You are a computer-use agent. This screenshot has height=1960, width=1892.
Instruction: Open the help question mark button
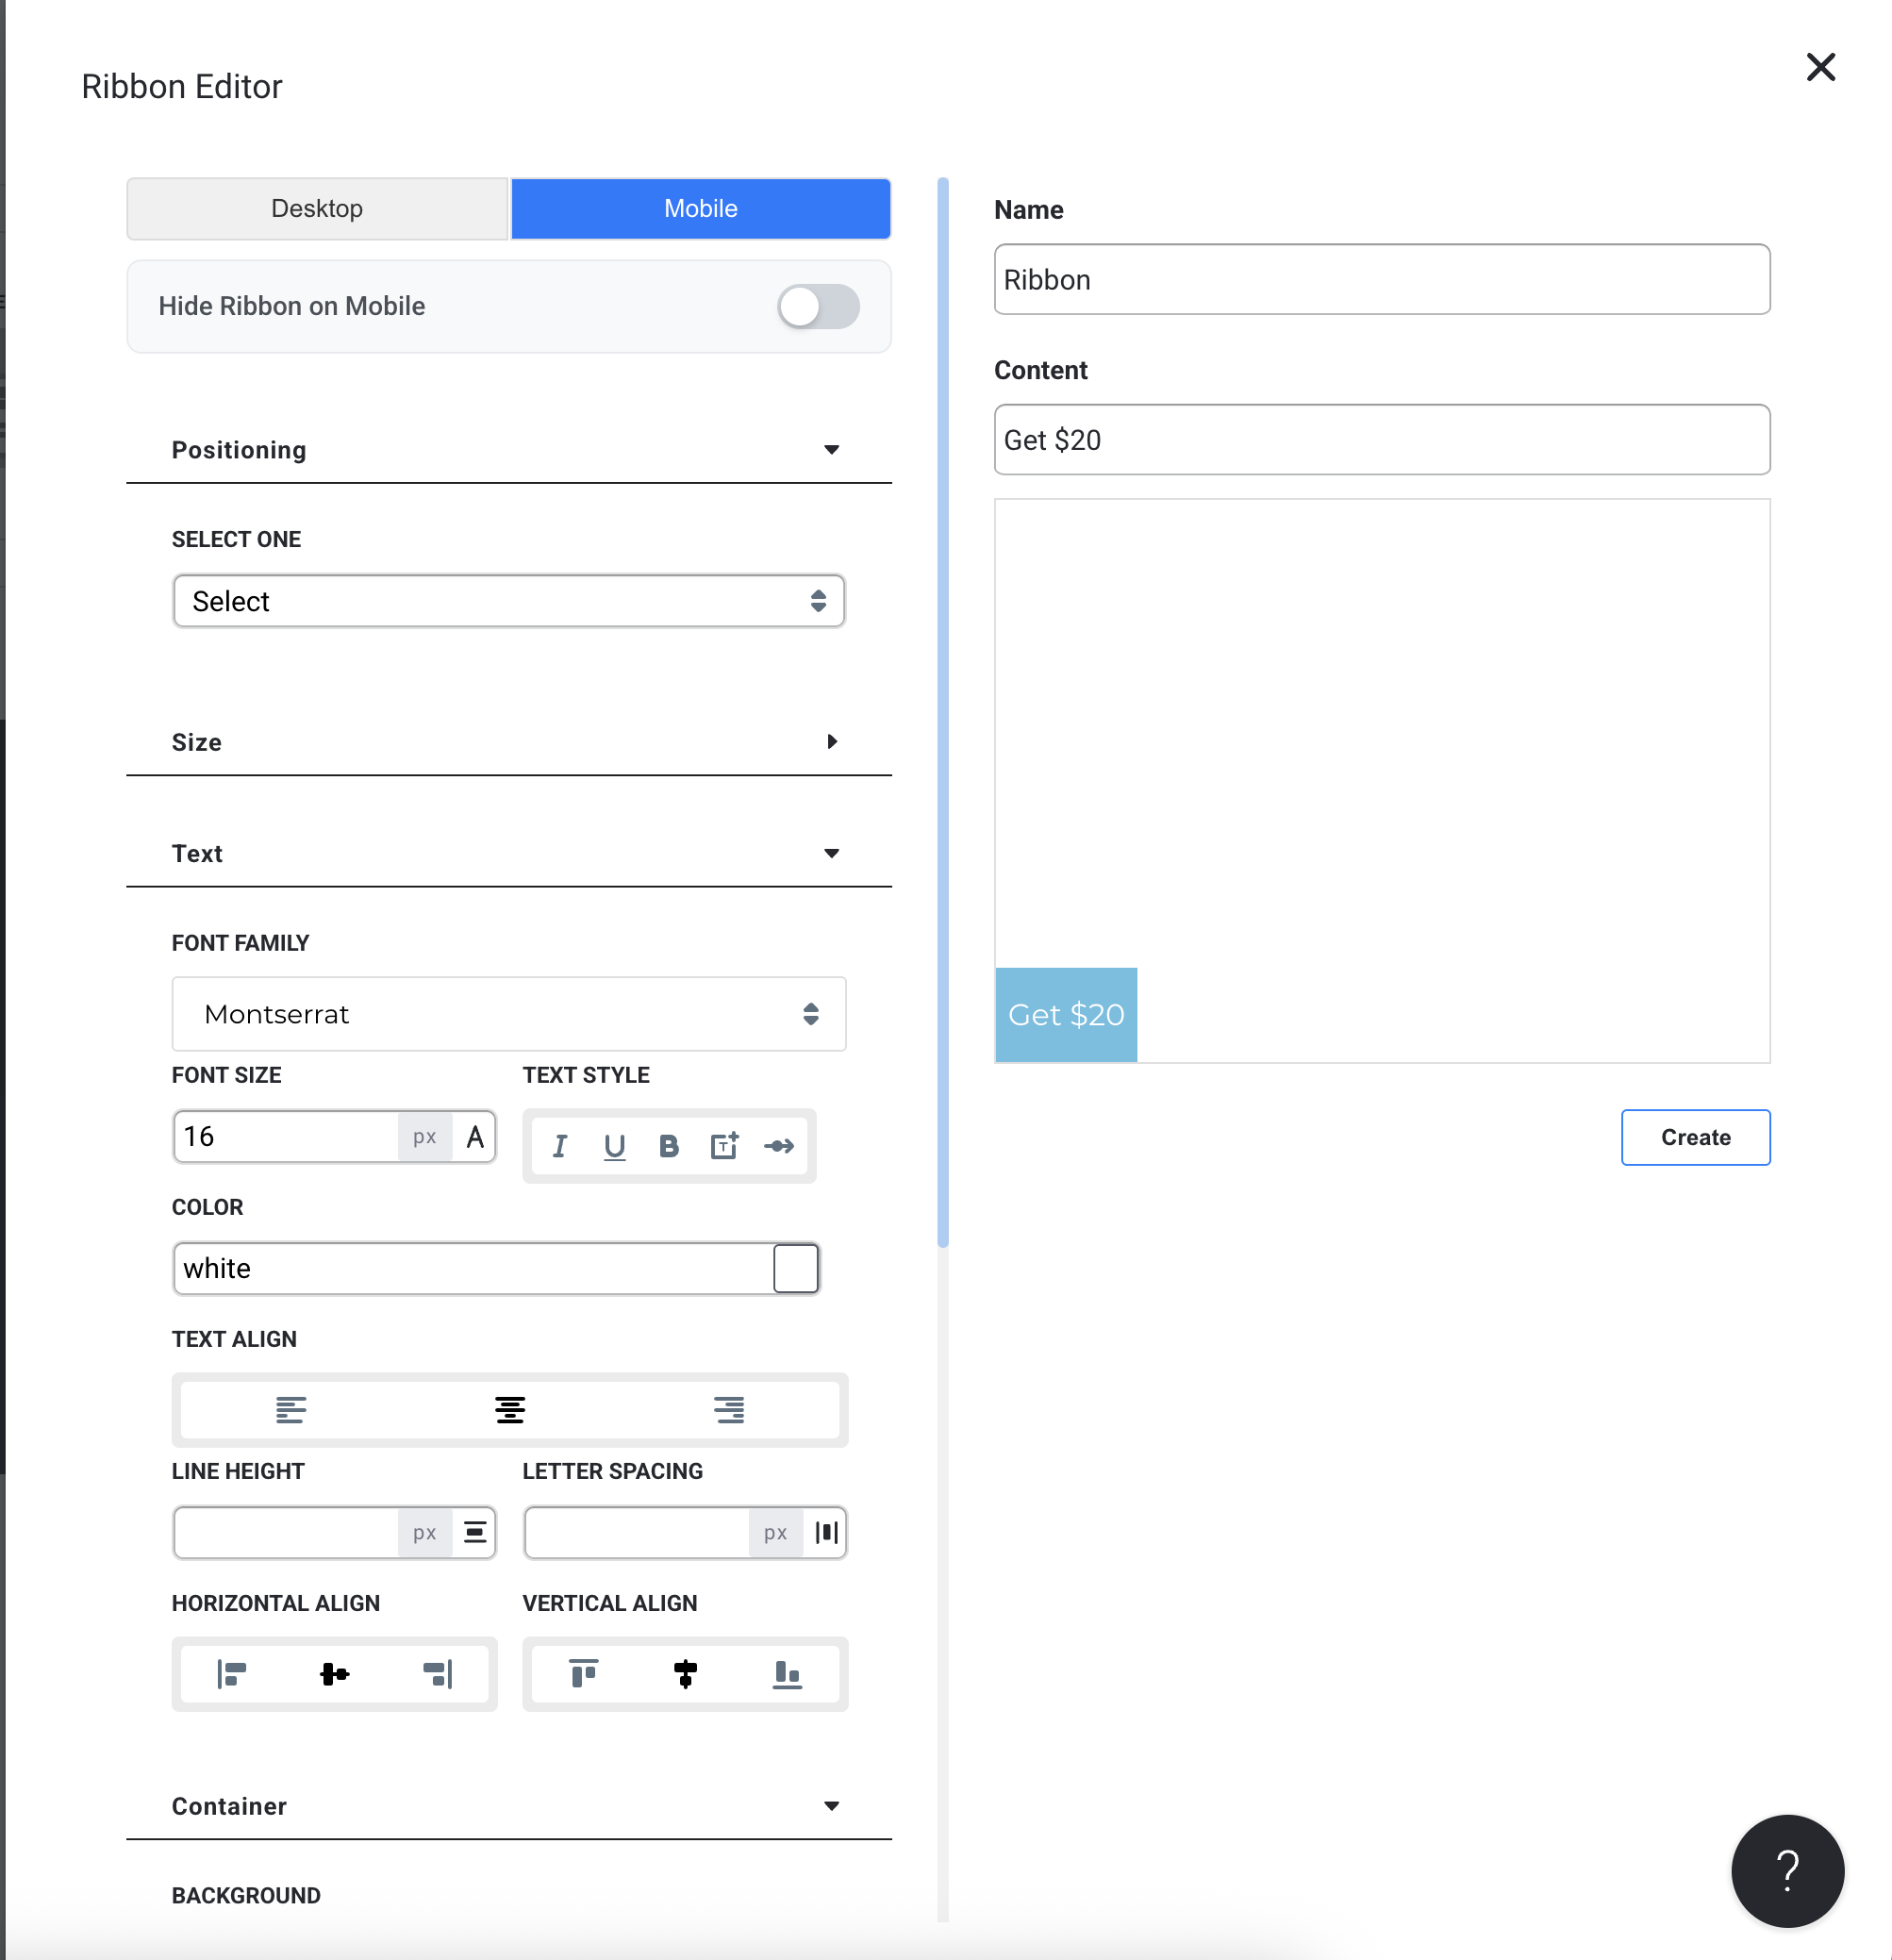(1787, 1870)
